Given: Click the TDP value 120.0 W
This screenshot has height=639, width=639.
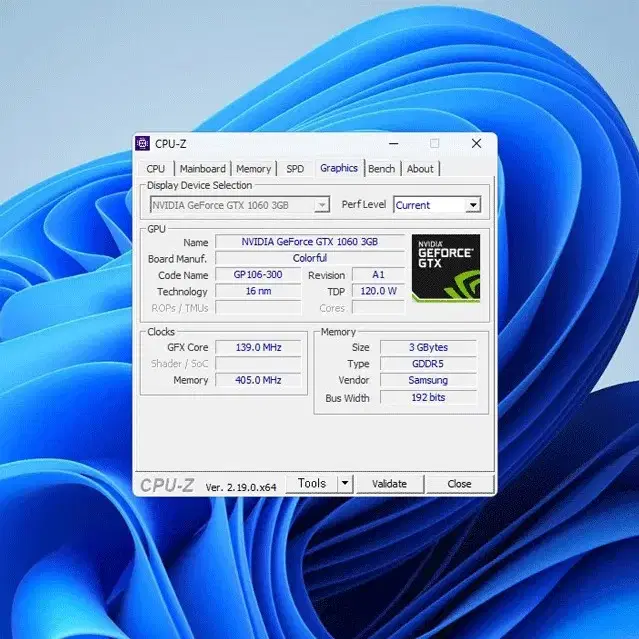Looking at the screenshot, I should [x=378, y=291].
